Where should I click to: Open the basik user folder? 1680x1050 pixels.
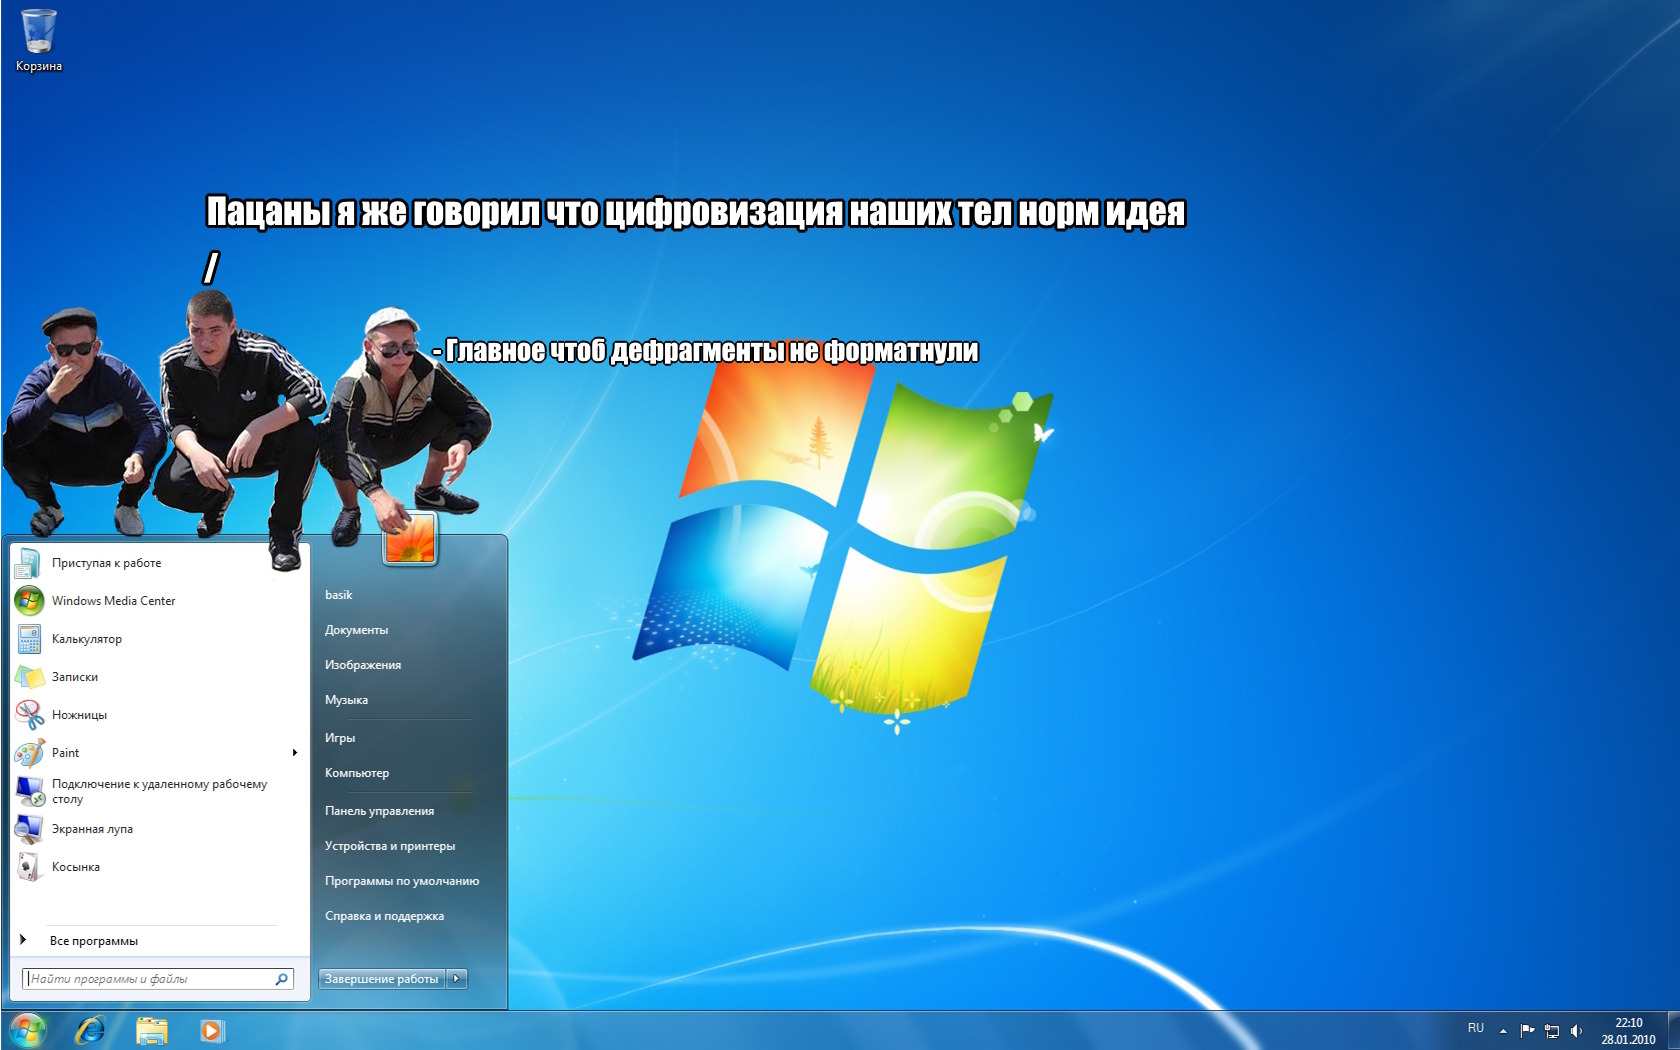click(x=339, y=595)
